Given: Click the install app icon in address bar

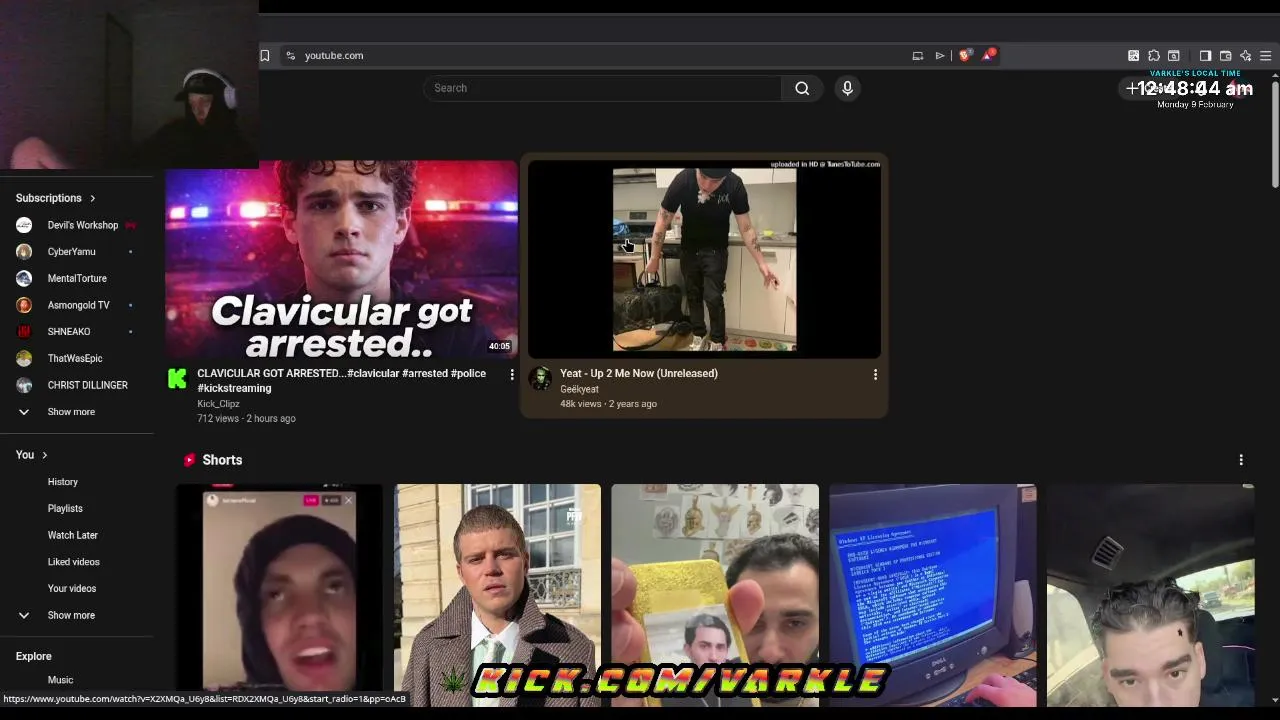Looking at the screenshot, I should coord(917,56).
